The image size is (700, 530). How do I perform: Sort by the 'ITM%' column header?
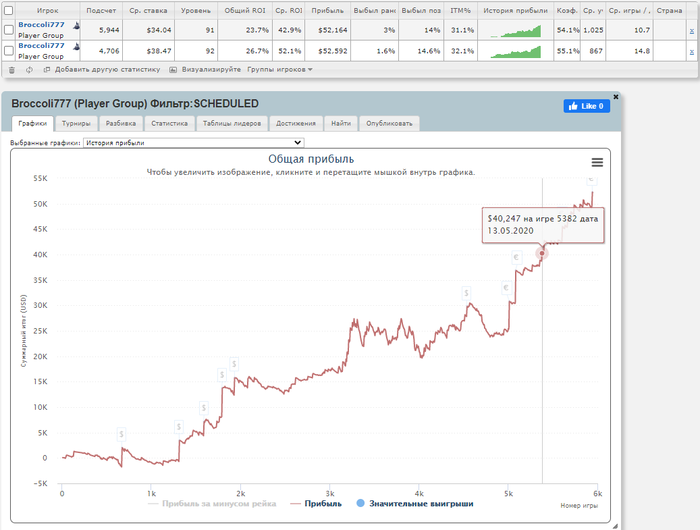coord(460,10)
